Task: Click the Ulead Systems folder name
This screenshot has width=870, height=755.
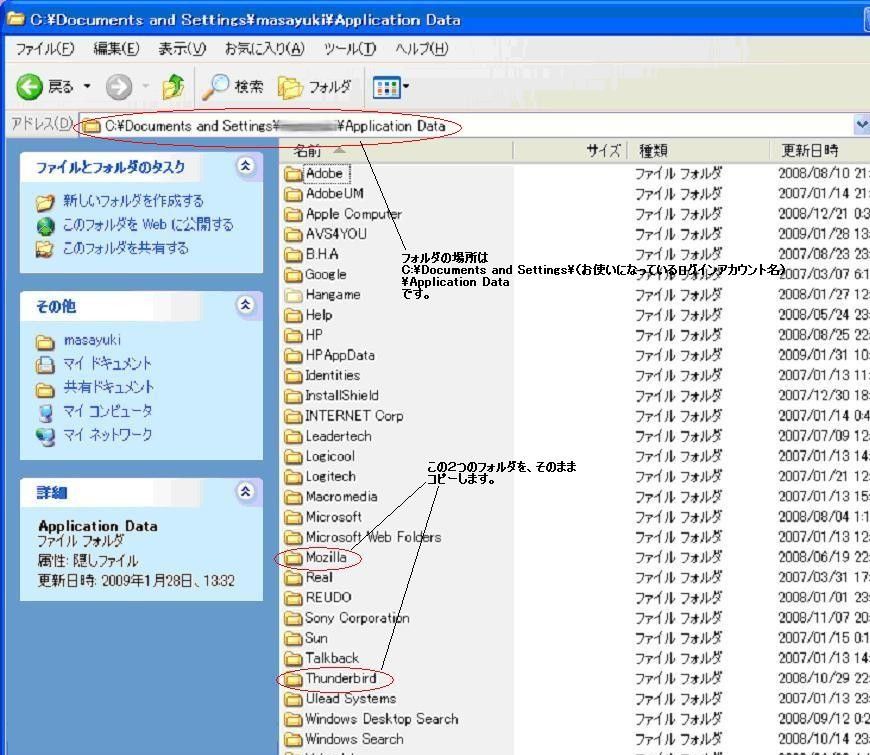Action: click(351, 698)
